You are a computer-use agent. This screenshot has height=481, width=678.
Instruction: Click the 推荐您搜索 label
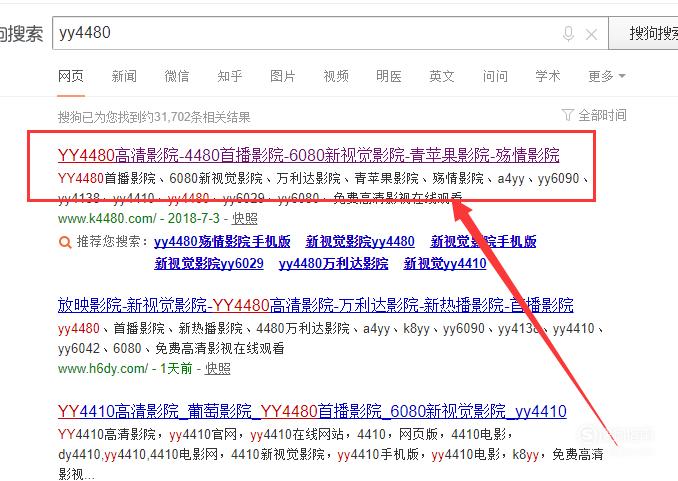(x=112, y=241)
